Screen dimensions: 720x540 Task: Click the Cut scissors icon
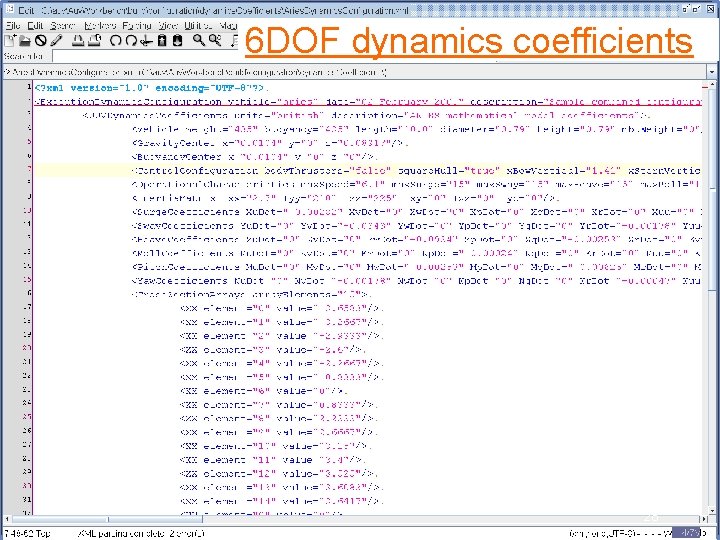pos(146,41)
